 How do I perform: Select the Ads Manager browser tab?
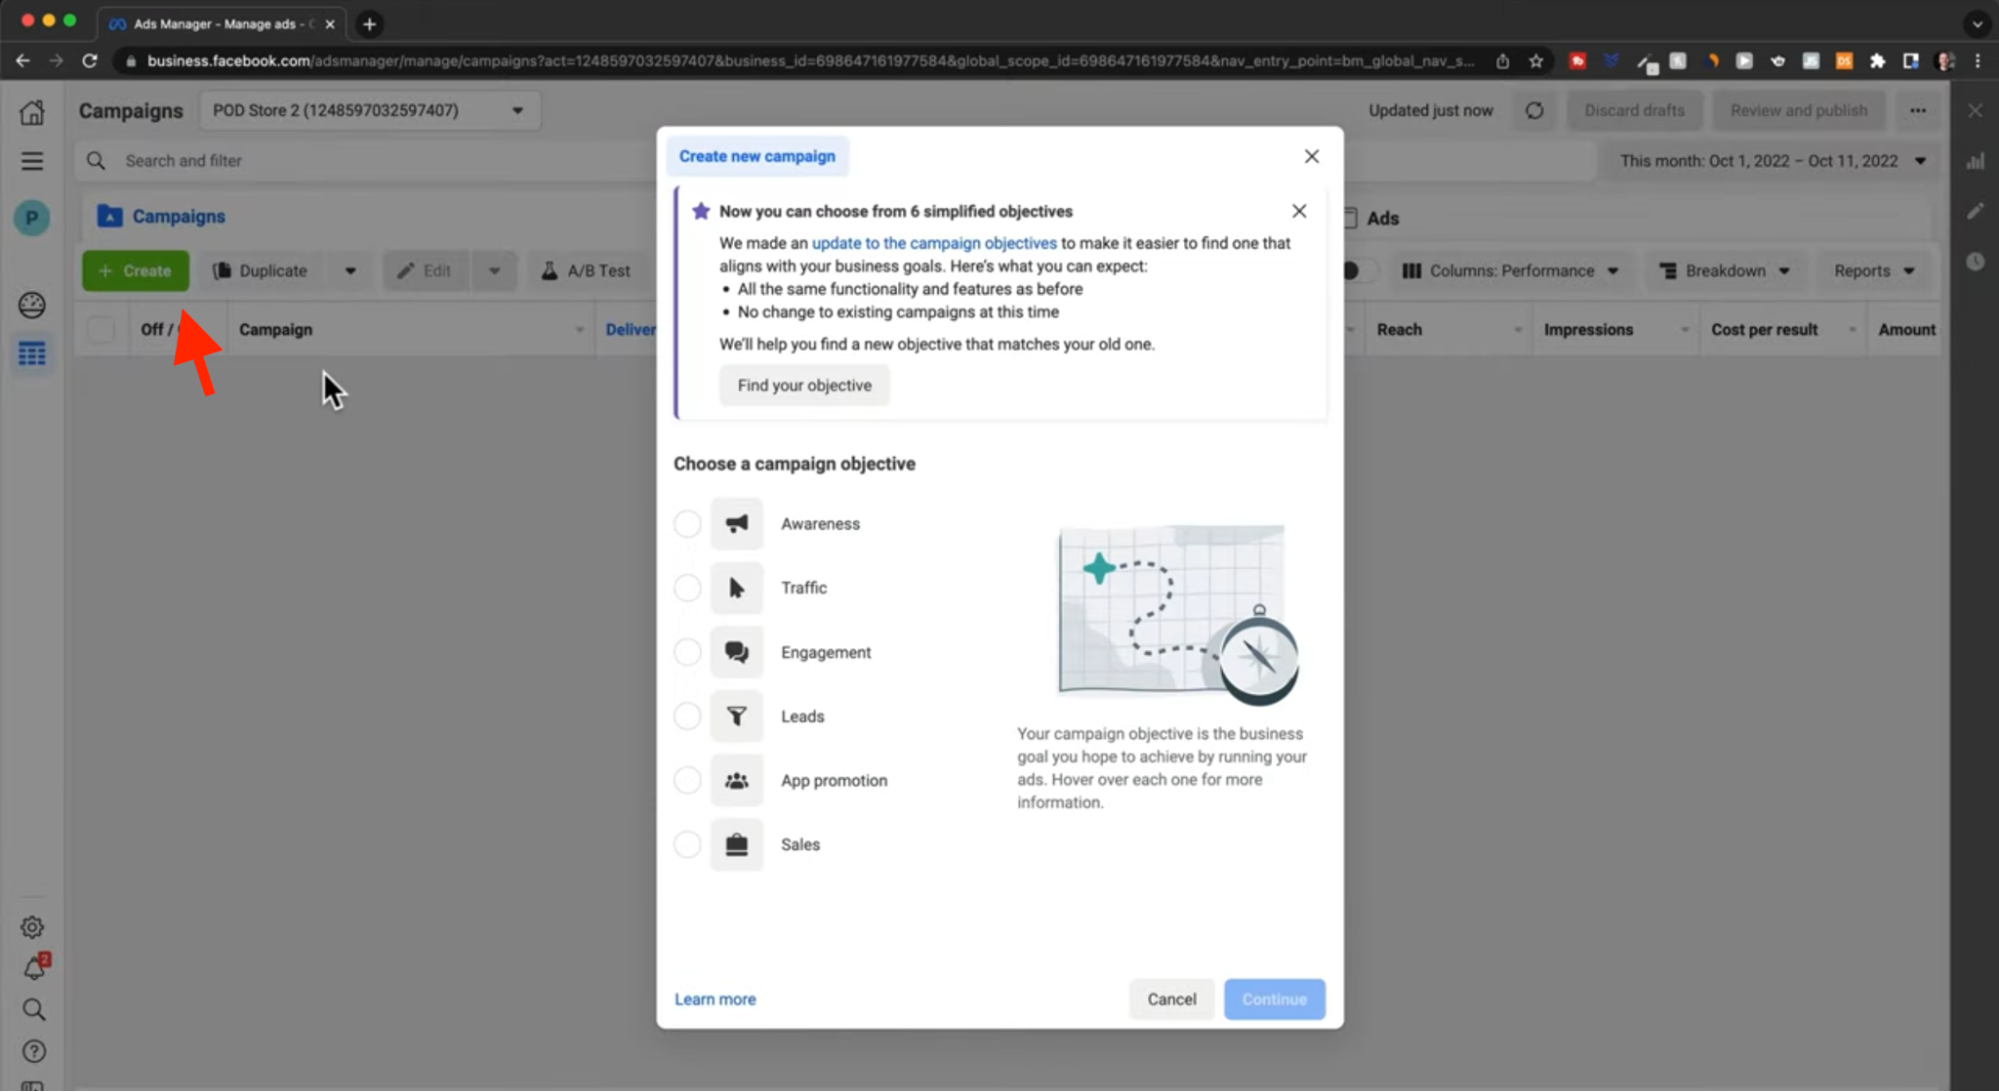tap(222, 24)
